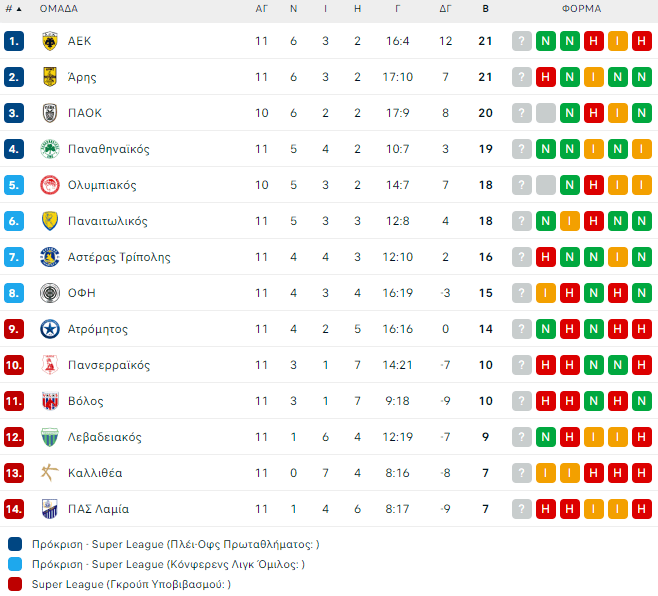Open the Αστέρας Τρίπολης team page

tap(119, 257)
